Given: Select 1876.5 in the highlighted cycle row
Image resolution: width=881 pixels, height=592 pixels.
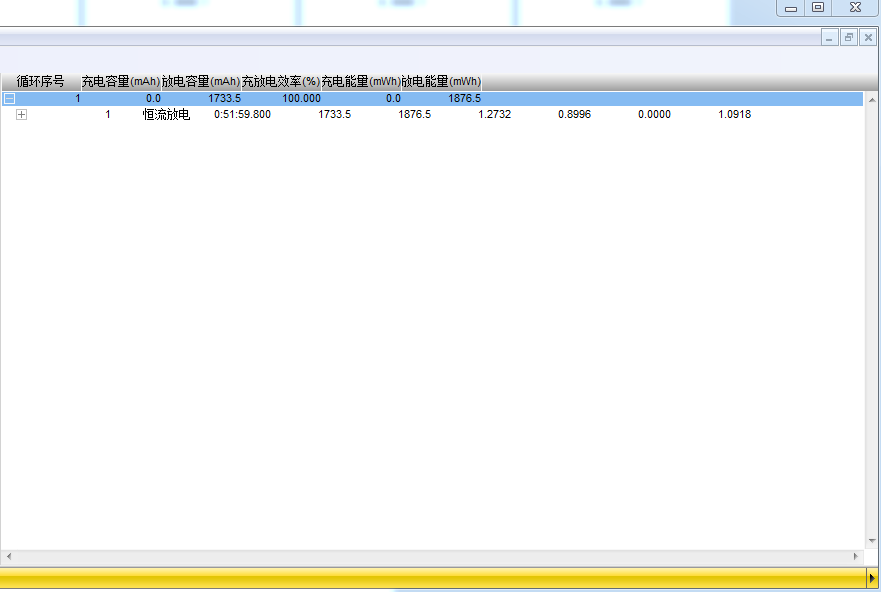Looking at the screenshot, I should click(464, 98).
